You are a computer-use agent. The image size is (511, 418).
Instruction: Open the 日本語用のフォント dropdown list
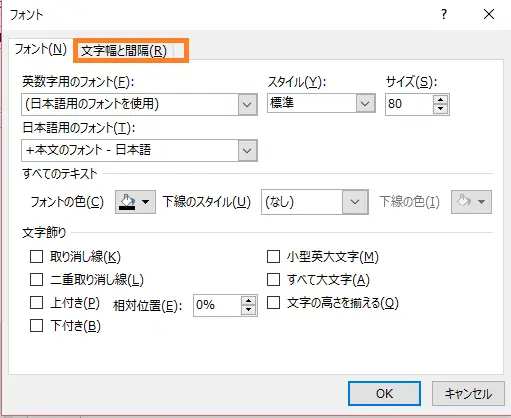[x=247, y=151]
